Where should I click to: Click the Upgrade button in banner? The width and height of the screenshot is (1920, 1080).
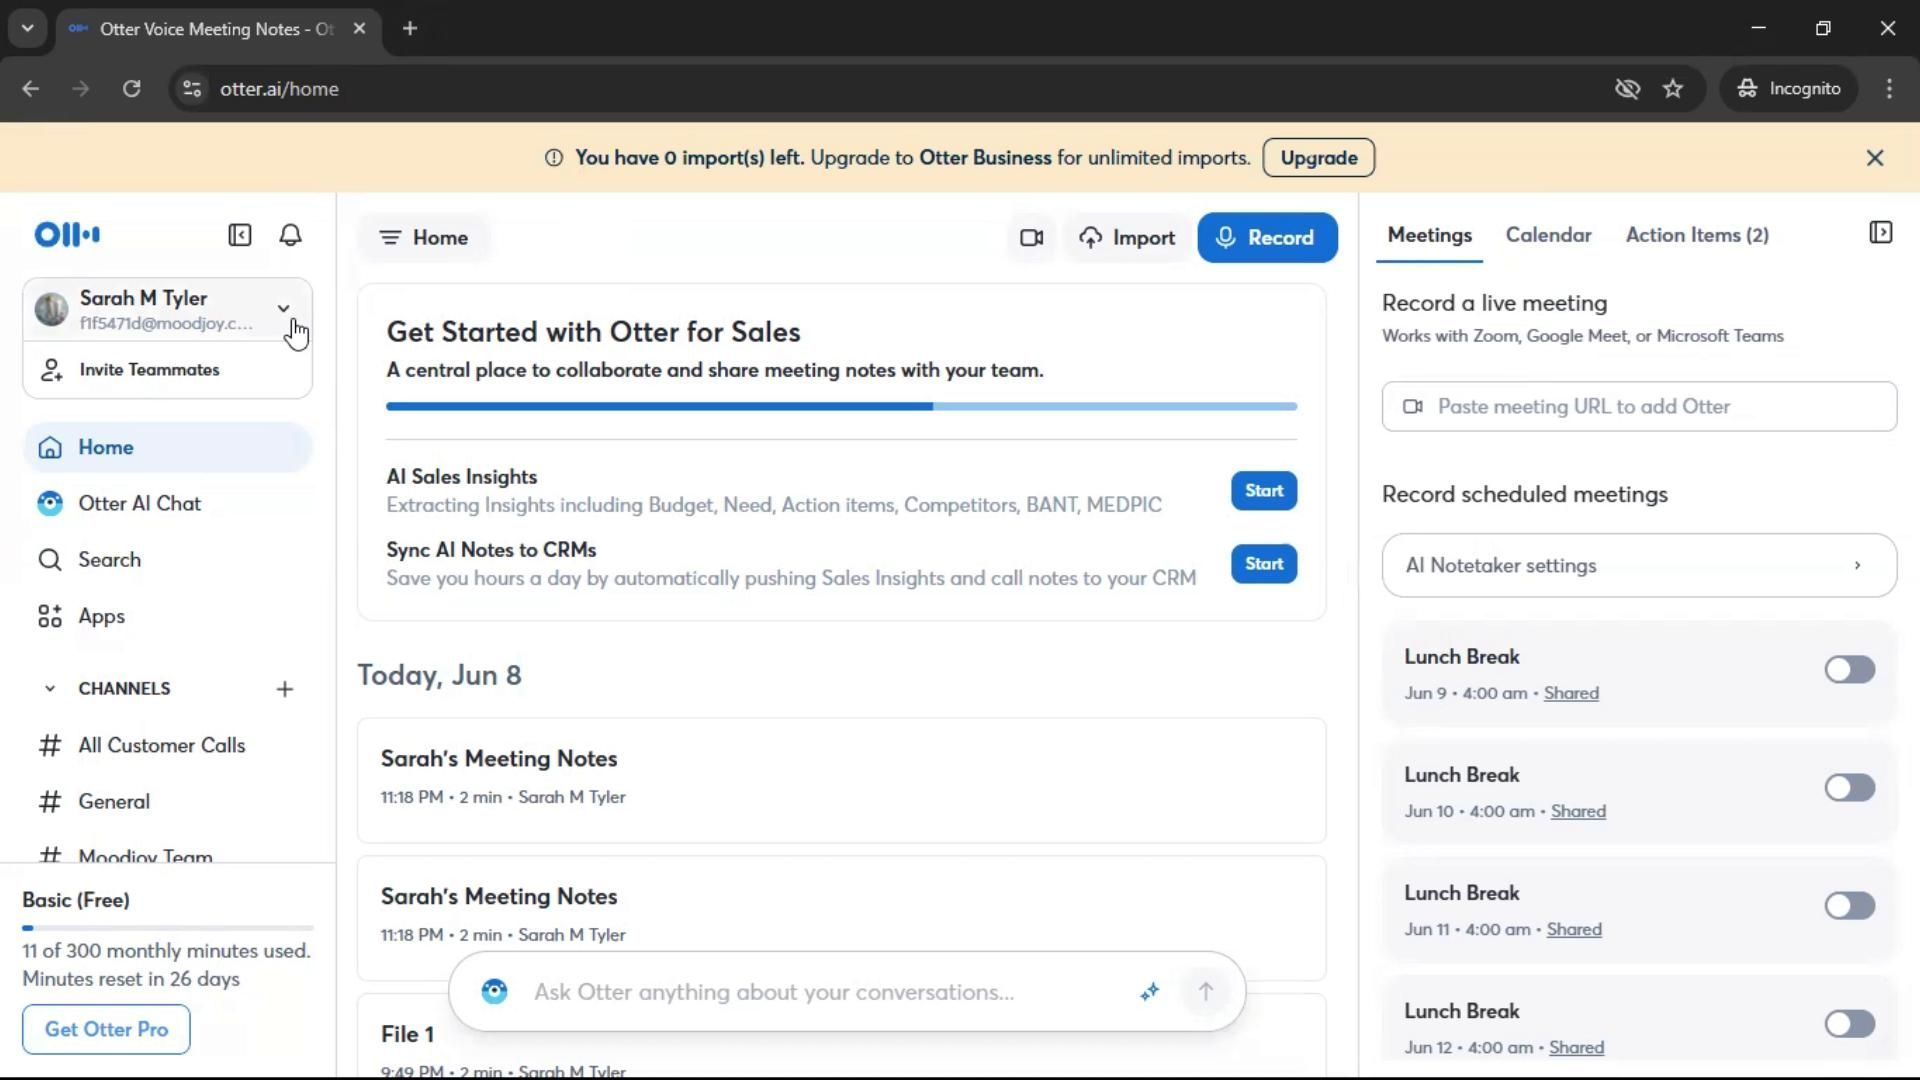tap(1318, 158)
